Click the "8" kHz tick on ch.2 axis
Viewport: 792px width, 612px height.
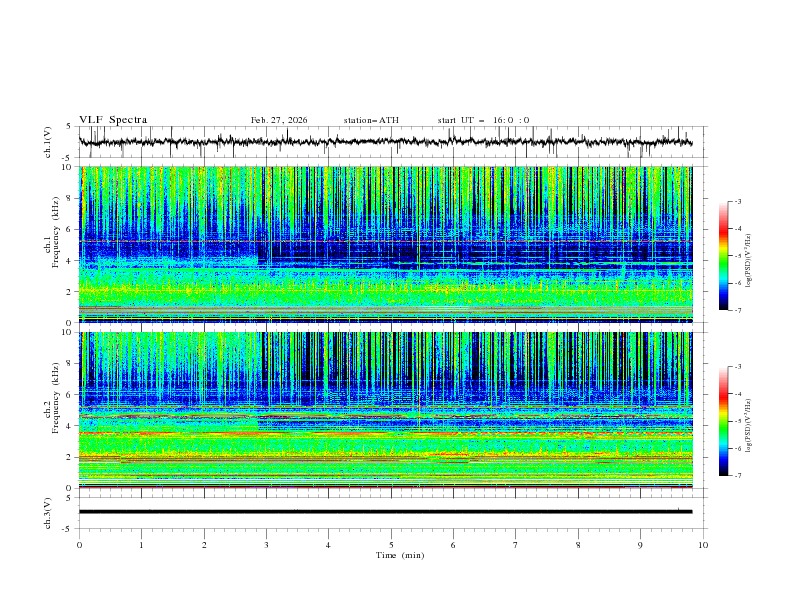tap(71, 364)
